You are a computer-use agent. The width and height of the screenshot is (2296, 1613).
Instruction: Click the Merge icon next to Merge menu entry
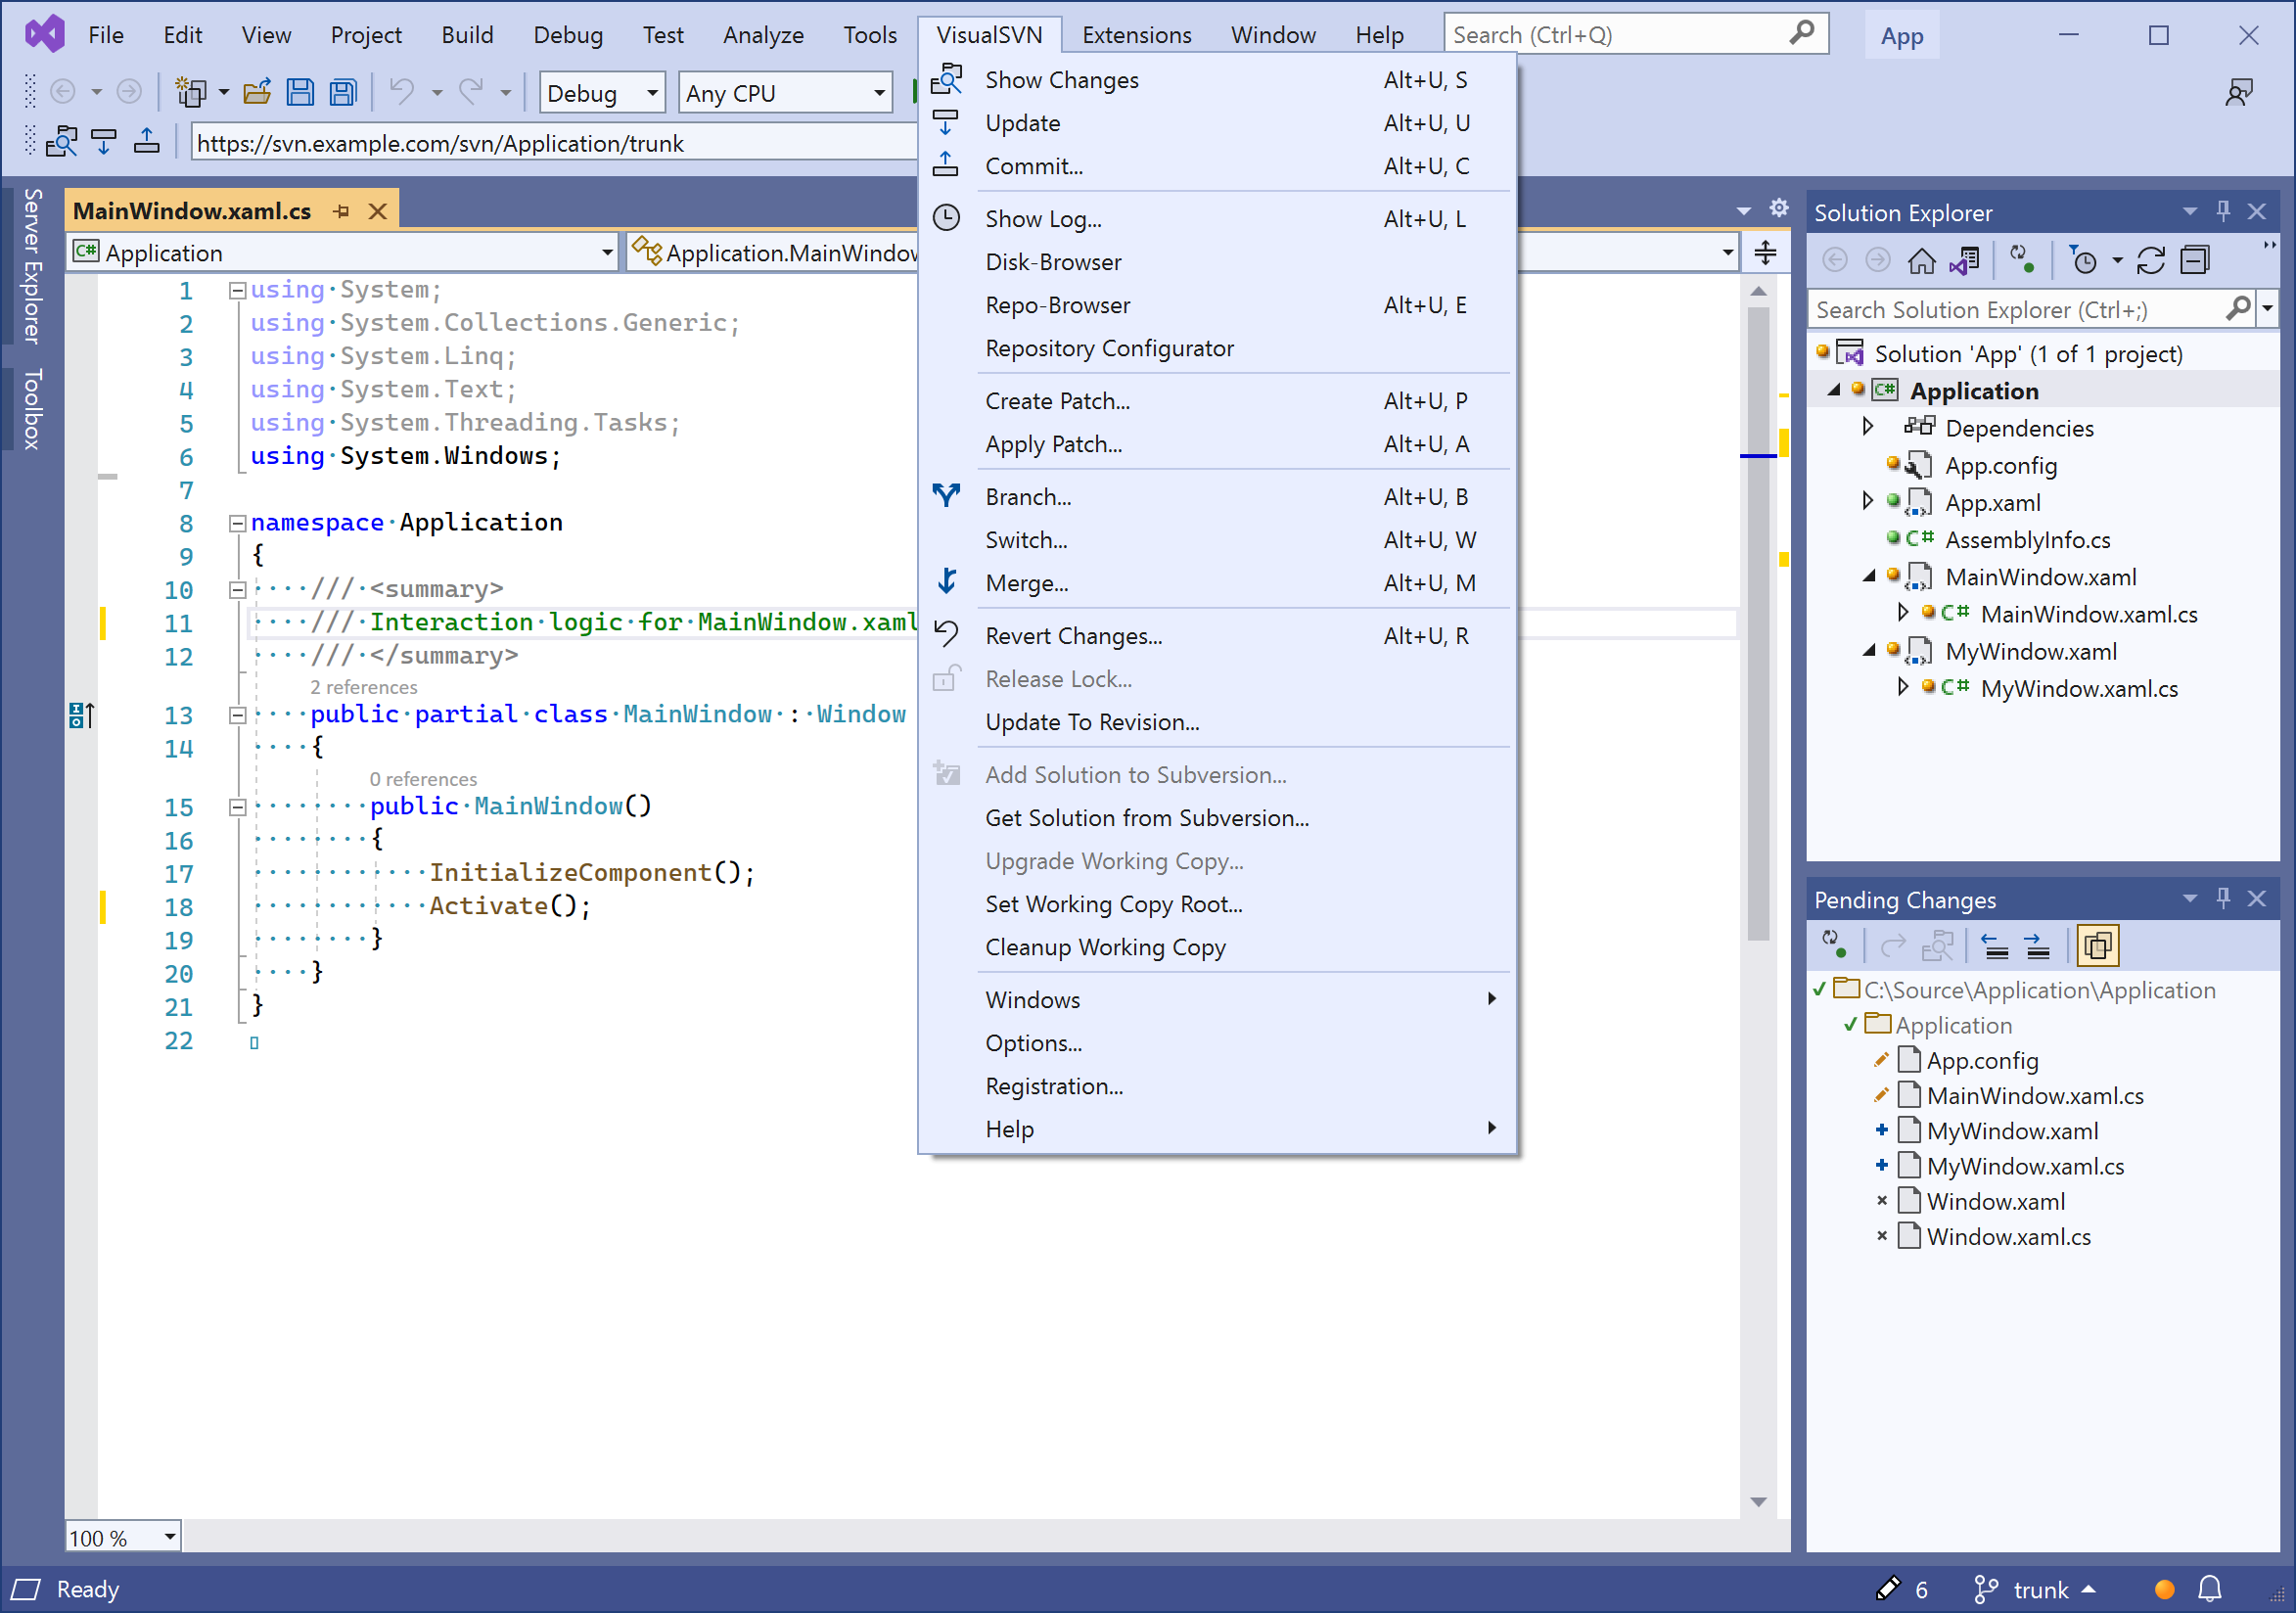pyautogui.click(x=946, y=582)
